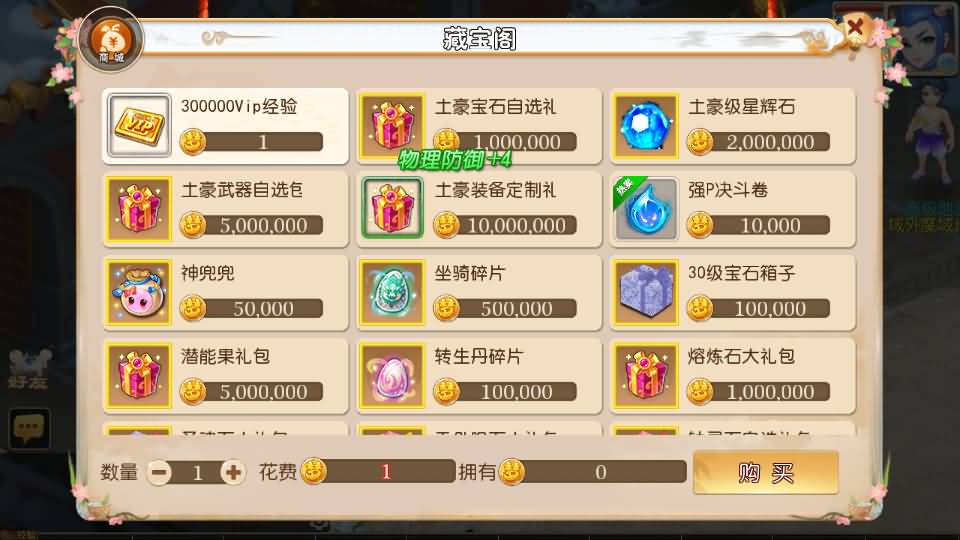Click the 土豪级星辉石 blue gem icon

point(646,126)
